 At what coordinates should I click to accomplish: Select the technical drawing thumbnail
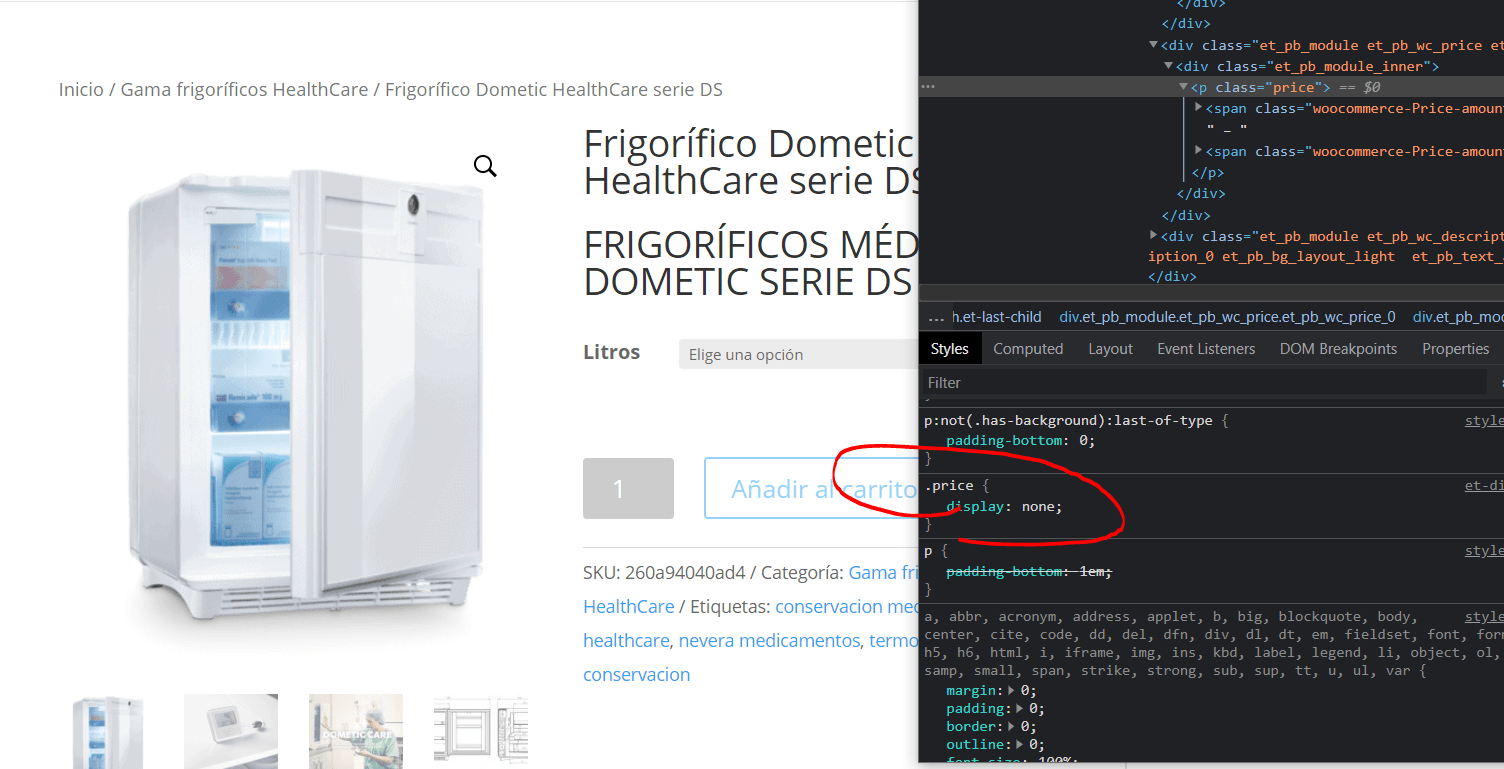480,731
